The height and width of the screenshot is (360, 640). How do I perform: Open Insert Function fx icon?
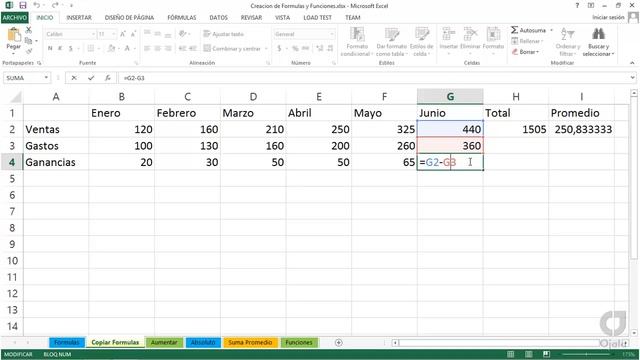[107, 78]
